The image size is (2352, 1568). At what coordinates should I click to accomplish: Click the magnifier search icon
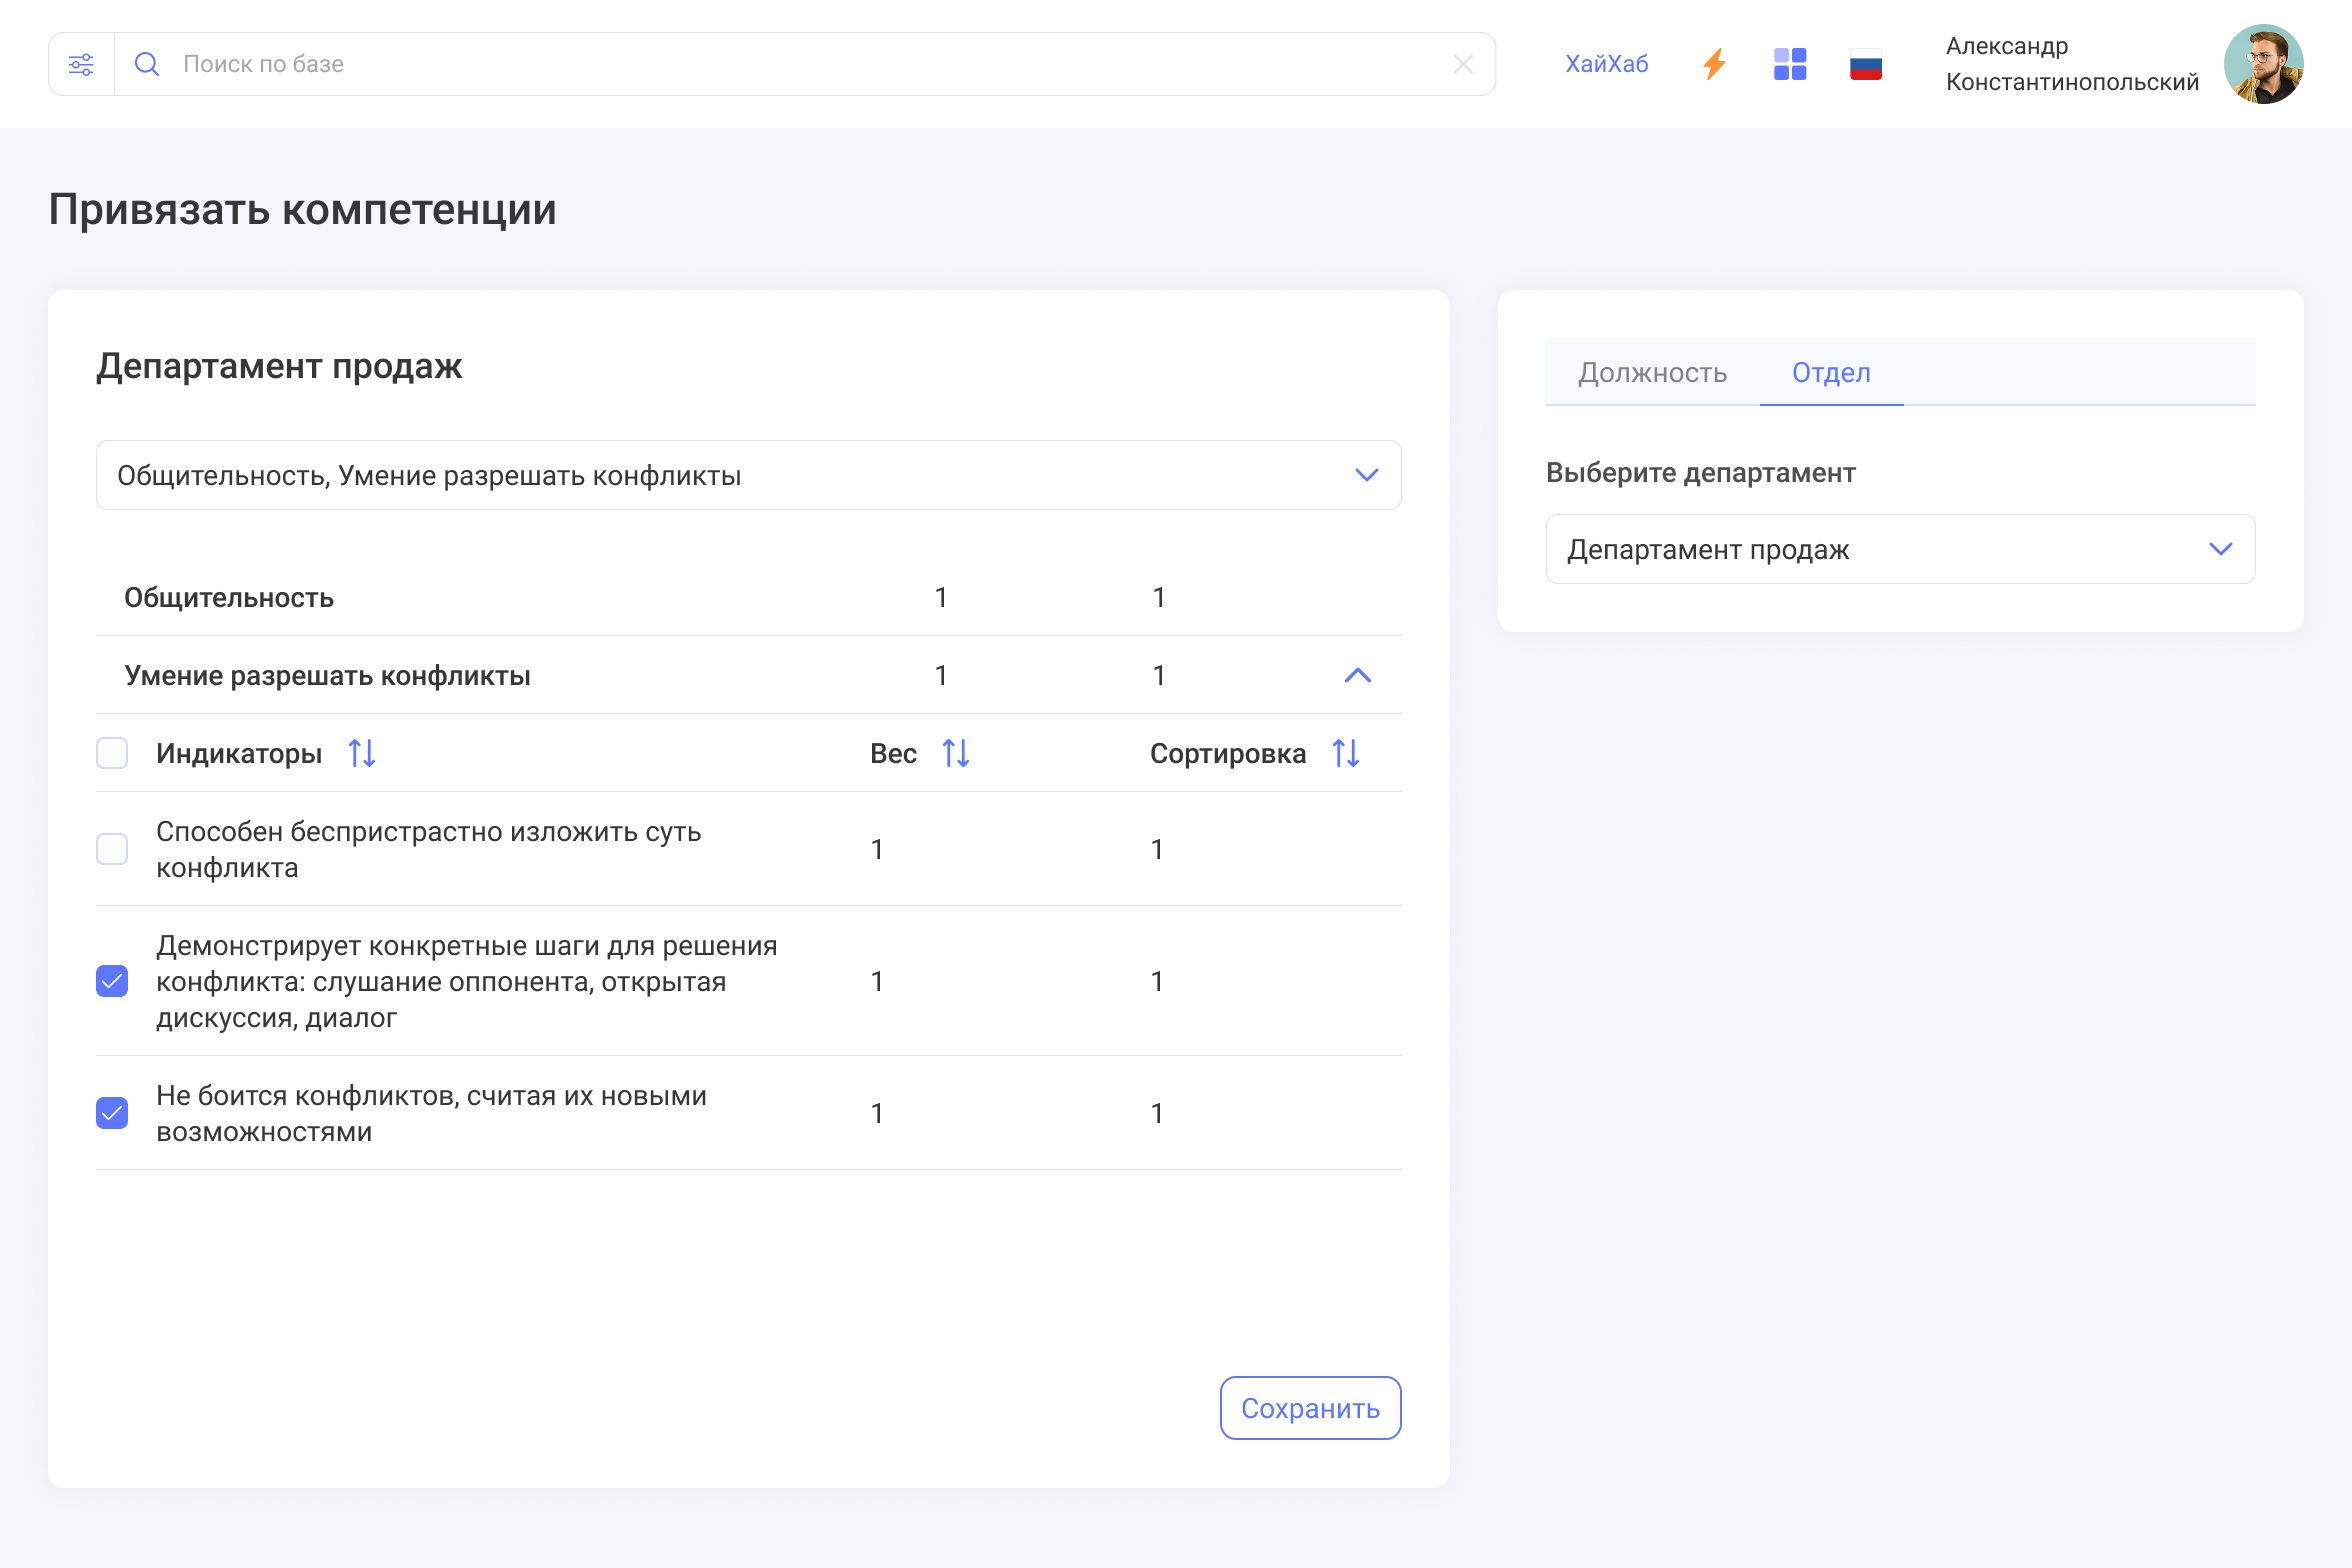pyautogui.click(x=147, y=65)
